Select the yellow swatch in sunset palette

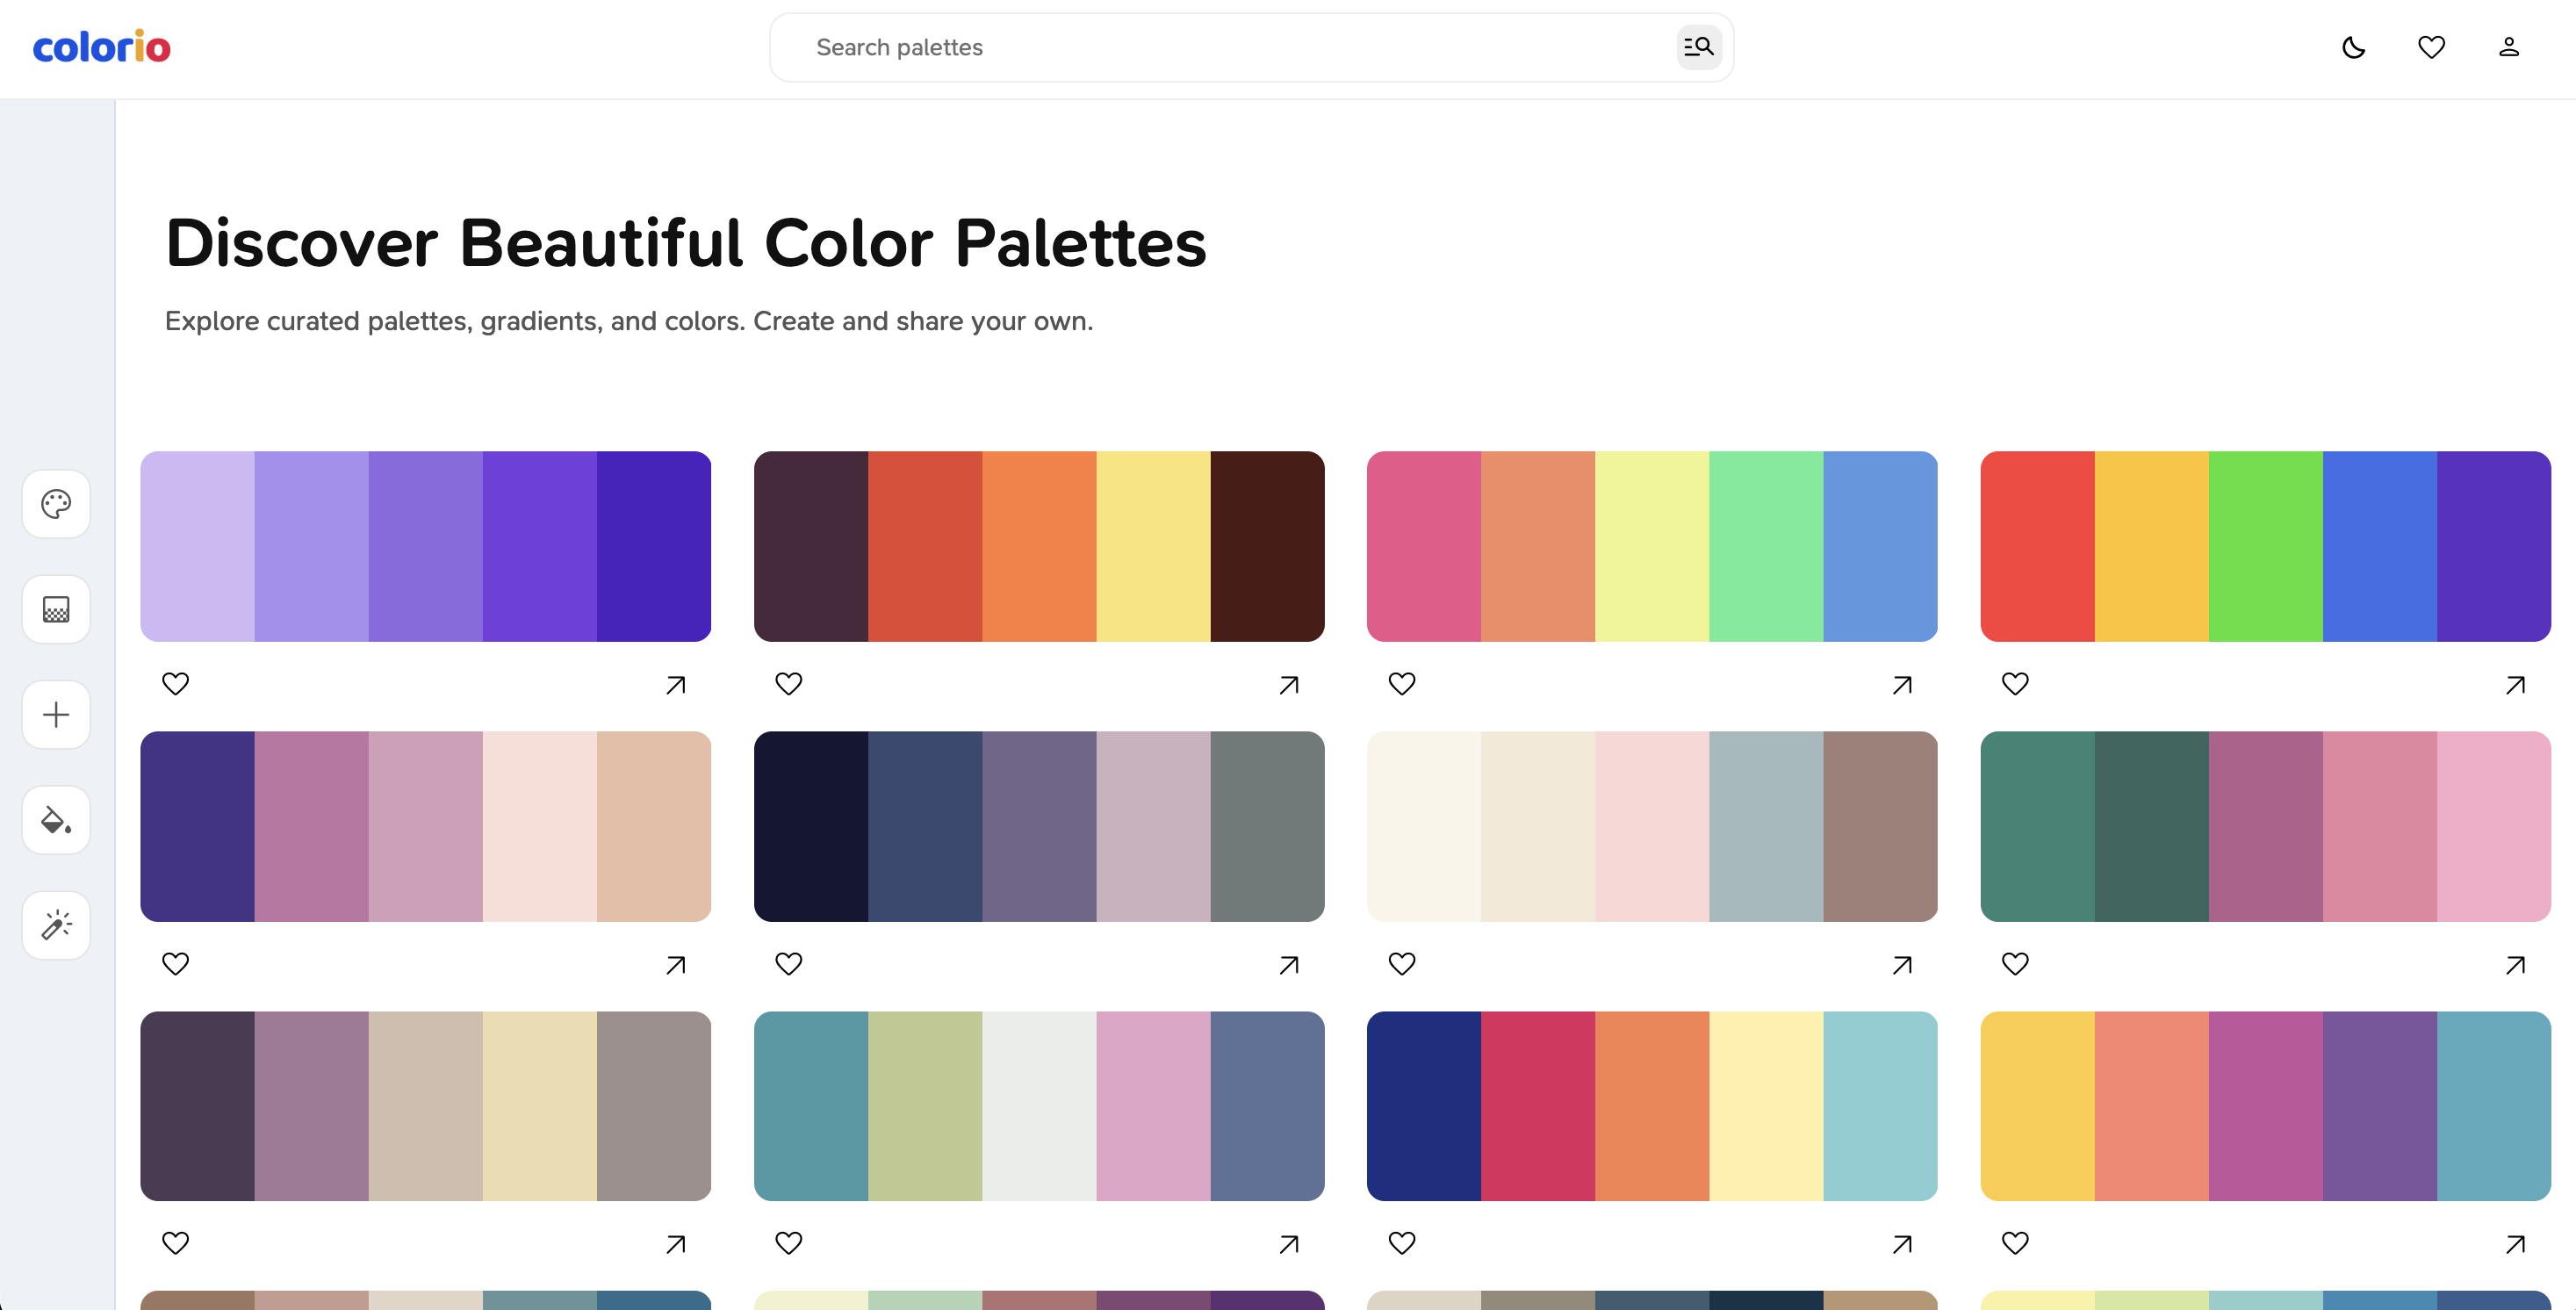pos(1153,546)
